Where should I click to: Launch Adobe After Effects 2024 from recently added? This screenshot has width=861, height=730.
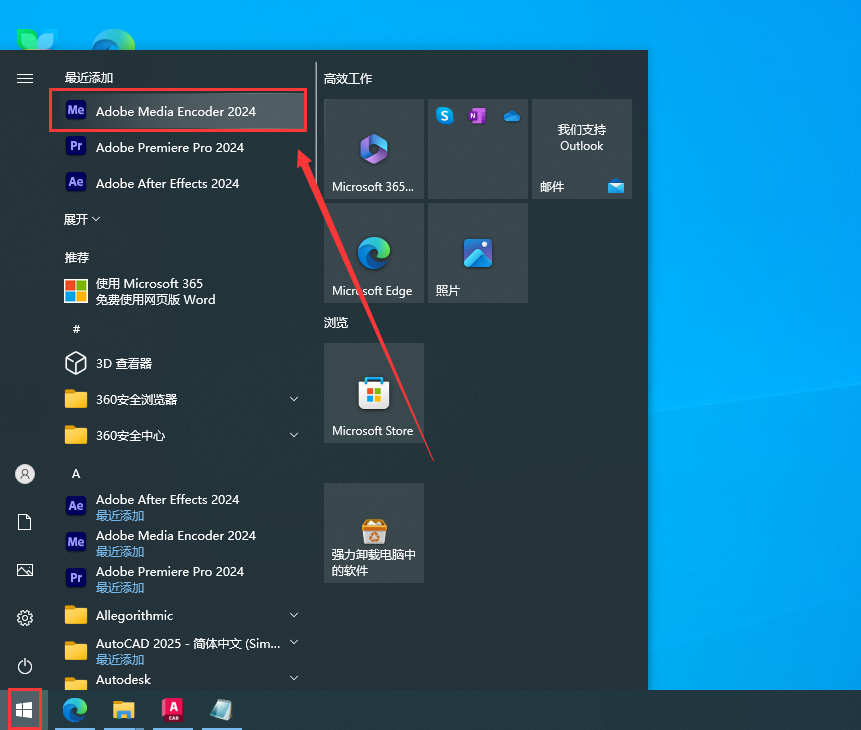(178, 183)
